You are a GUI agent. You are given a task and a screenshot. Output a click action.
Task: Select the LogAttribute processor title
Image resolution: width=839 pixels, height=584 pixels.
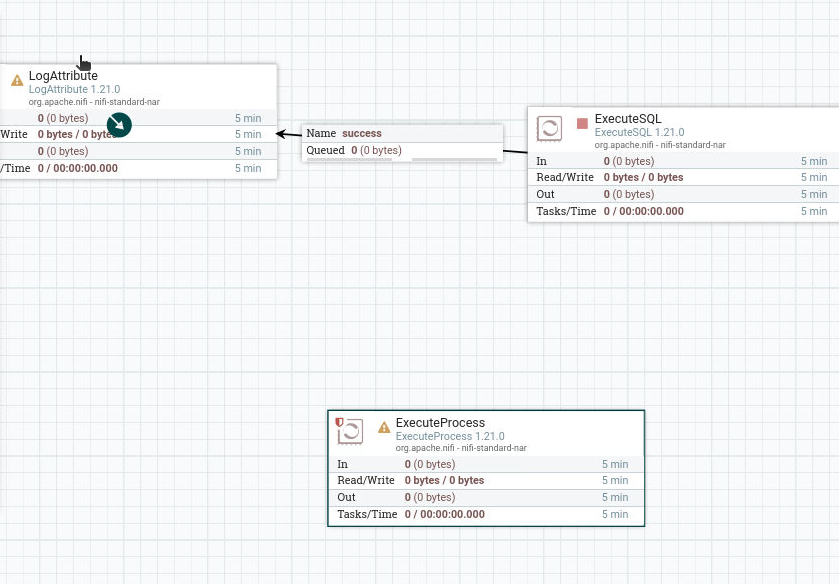point(63,75)
